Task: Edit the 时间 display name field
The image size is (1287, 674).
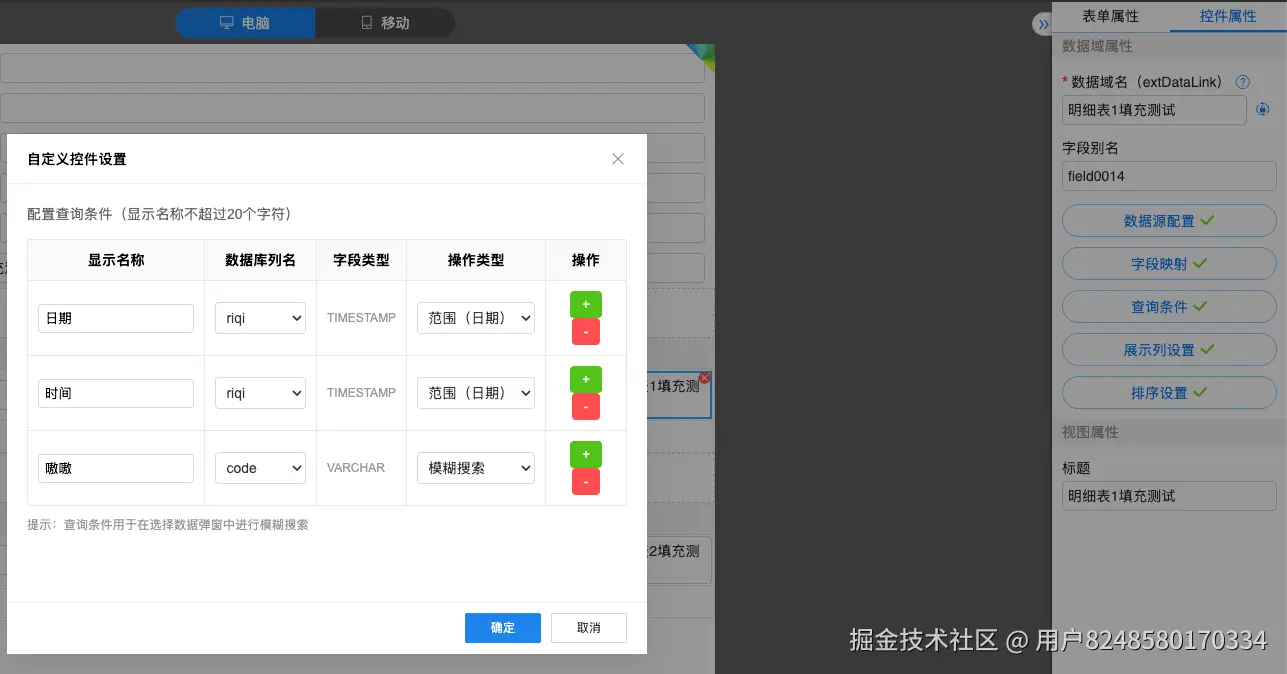Action: [x=116, y=393]
